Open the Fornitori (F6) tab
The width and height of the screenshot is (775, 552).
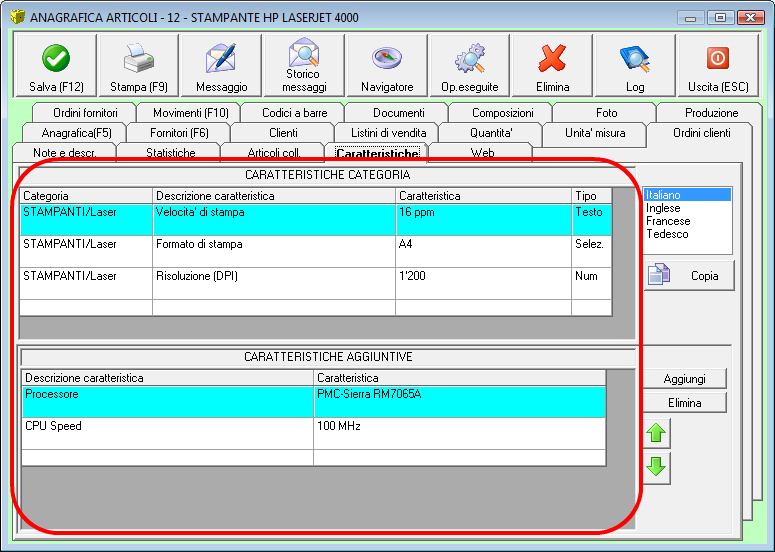point(179,133)
